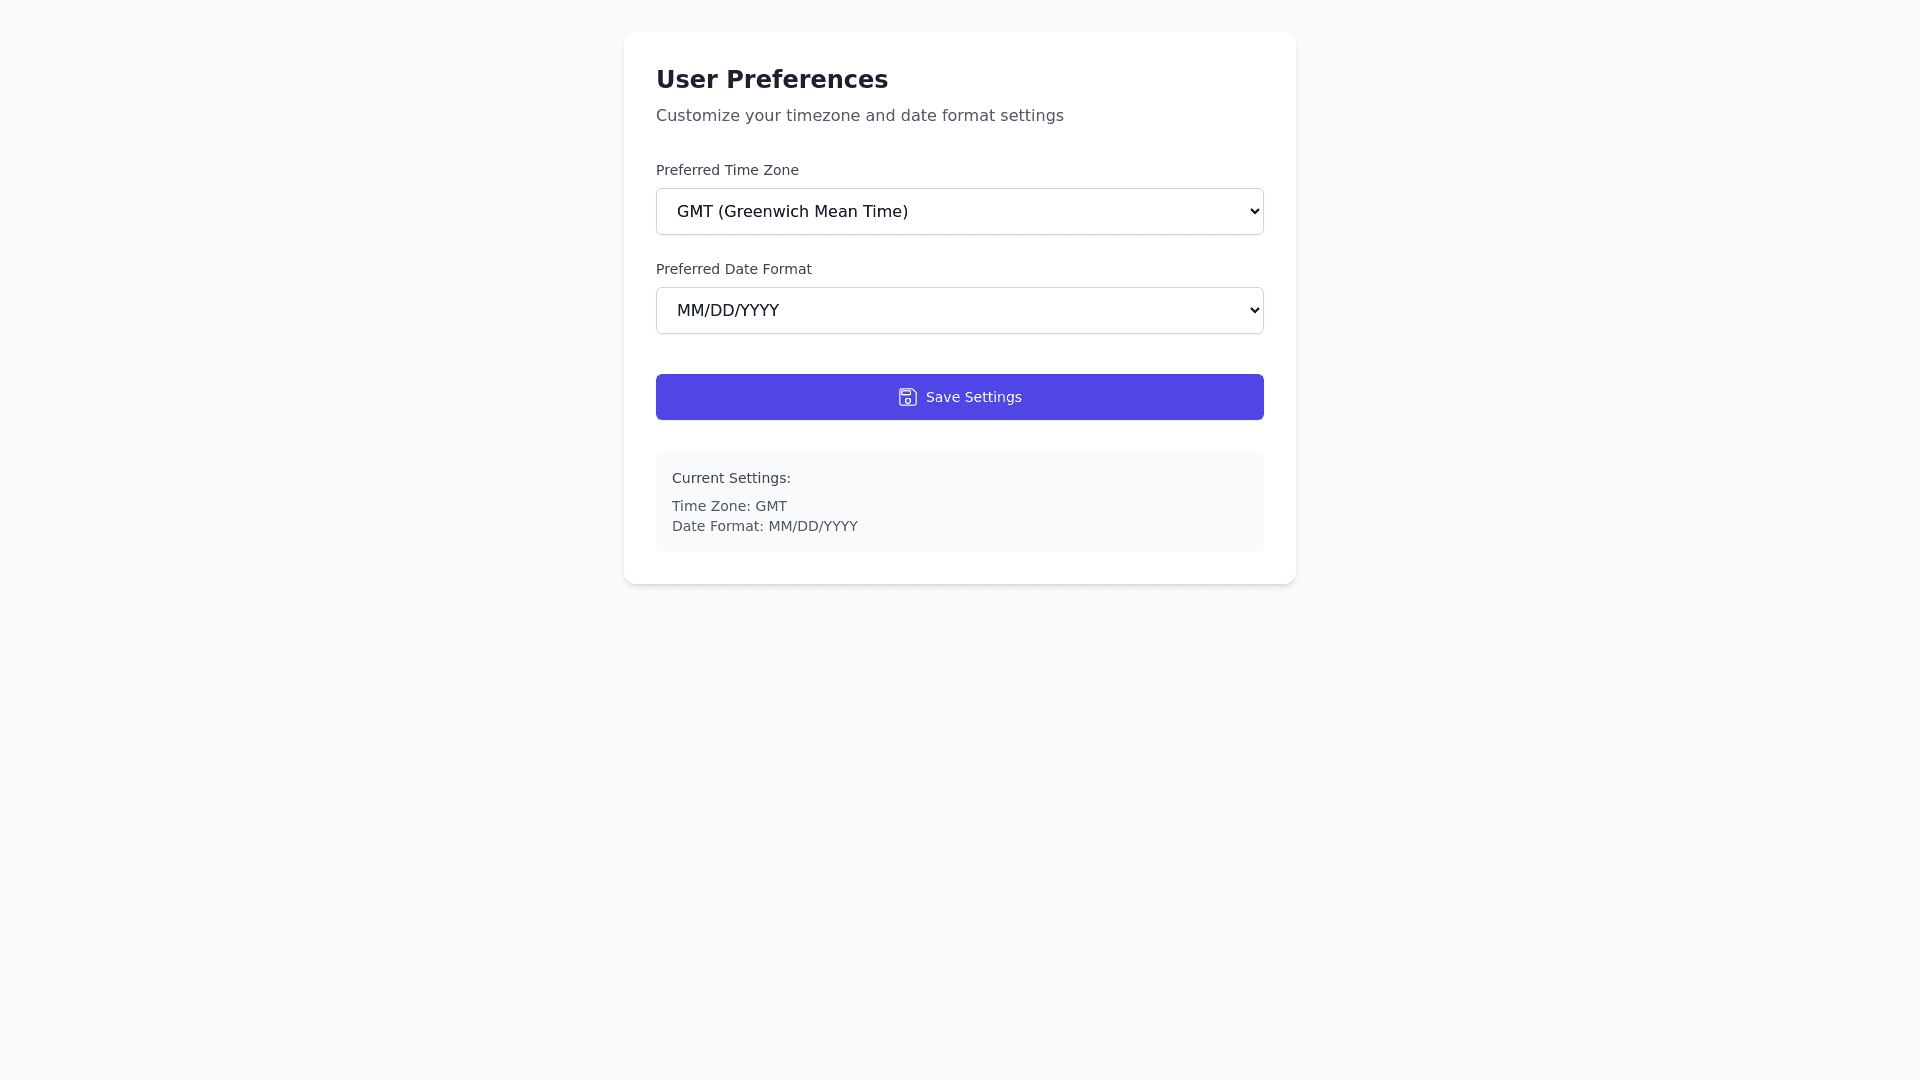
Task: Click the "User Preferences" heading
Action: pyautogui.click(x=771, y=80)
